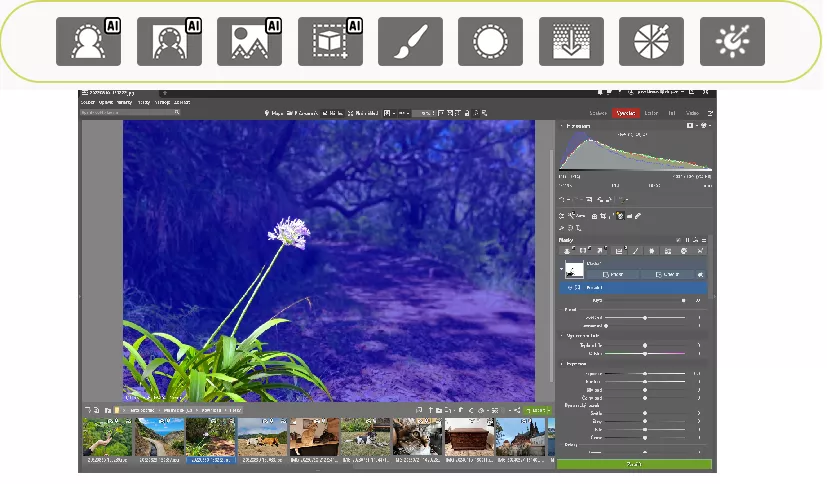Choose the AI portrait selection icon
The image size is (827, 484).
click(x=168, y=42)
